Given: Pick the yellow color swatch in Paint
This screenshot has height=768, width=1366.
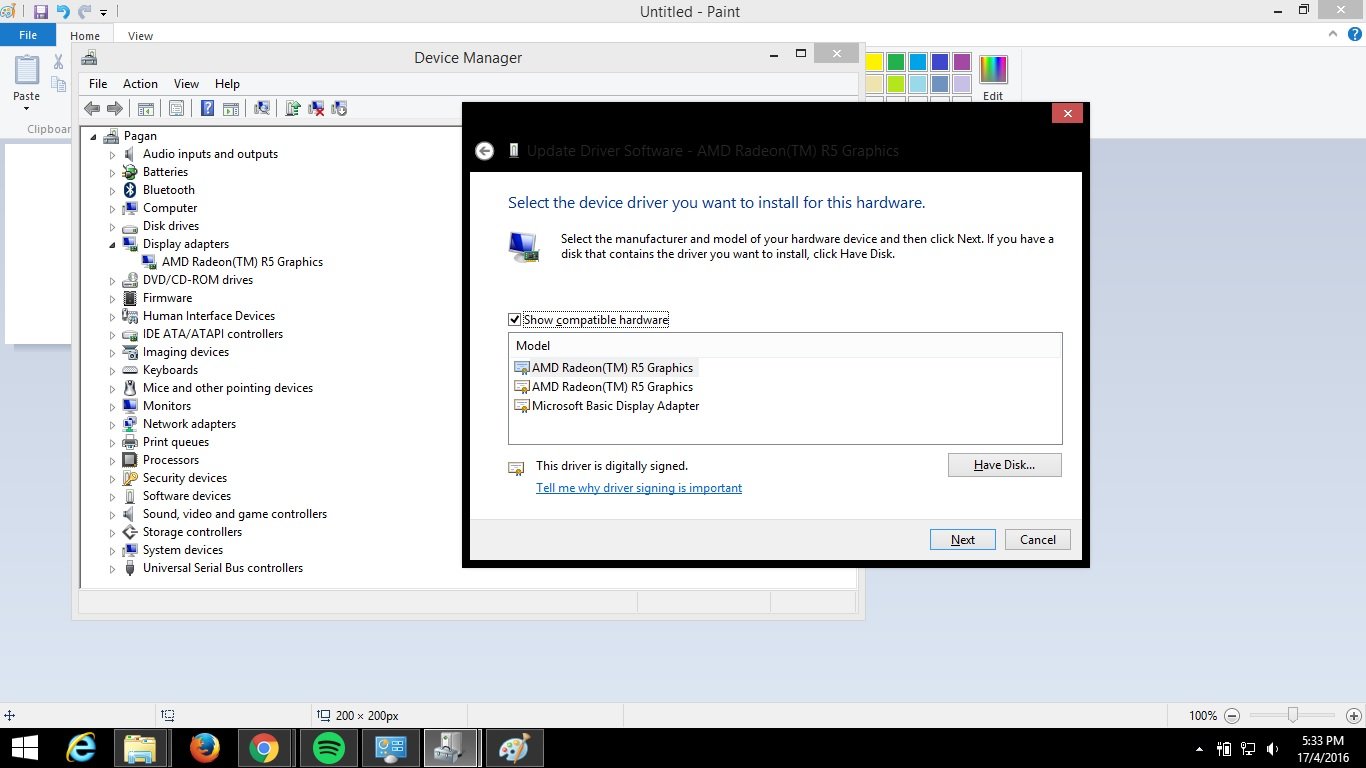Looking at the screenshot, I should point(874,62).
